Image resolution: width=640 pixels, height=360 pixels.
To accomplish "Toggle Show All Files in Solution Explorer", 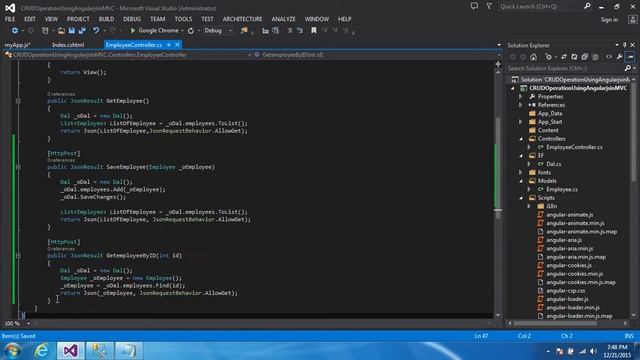I will [x=595, y=57].
